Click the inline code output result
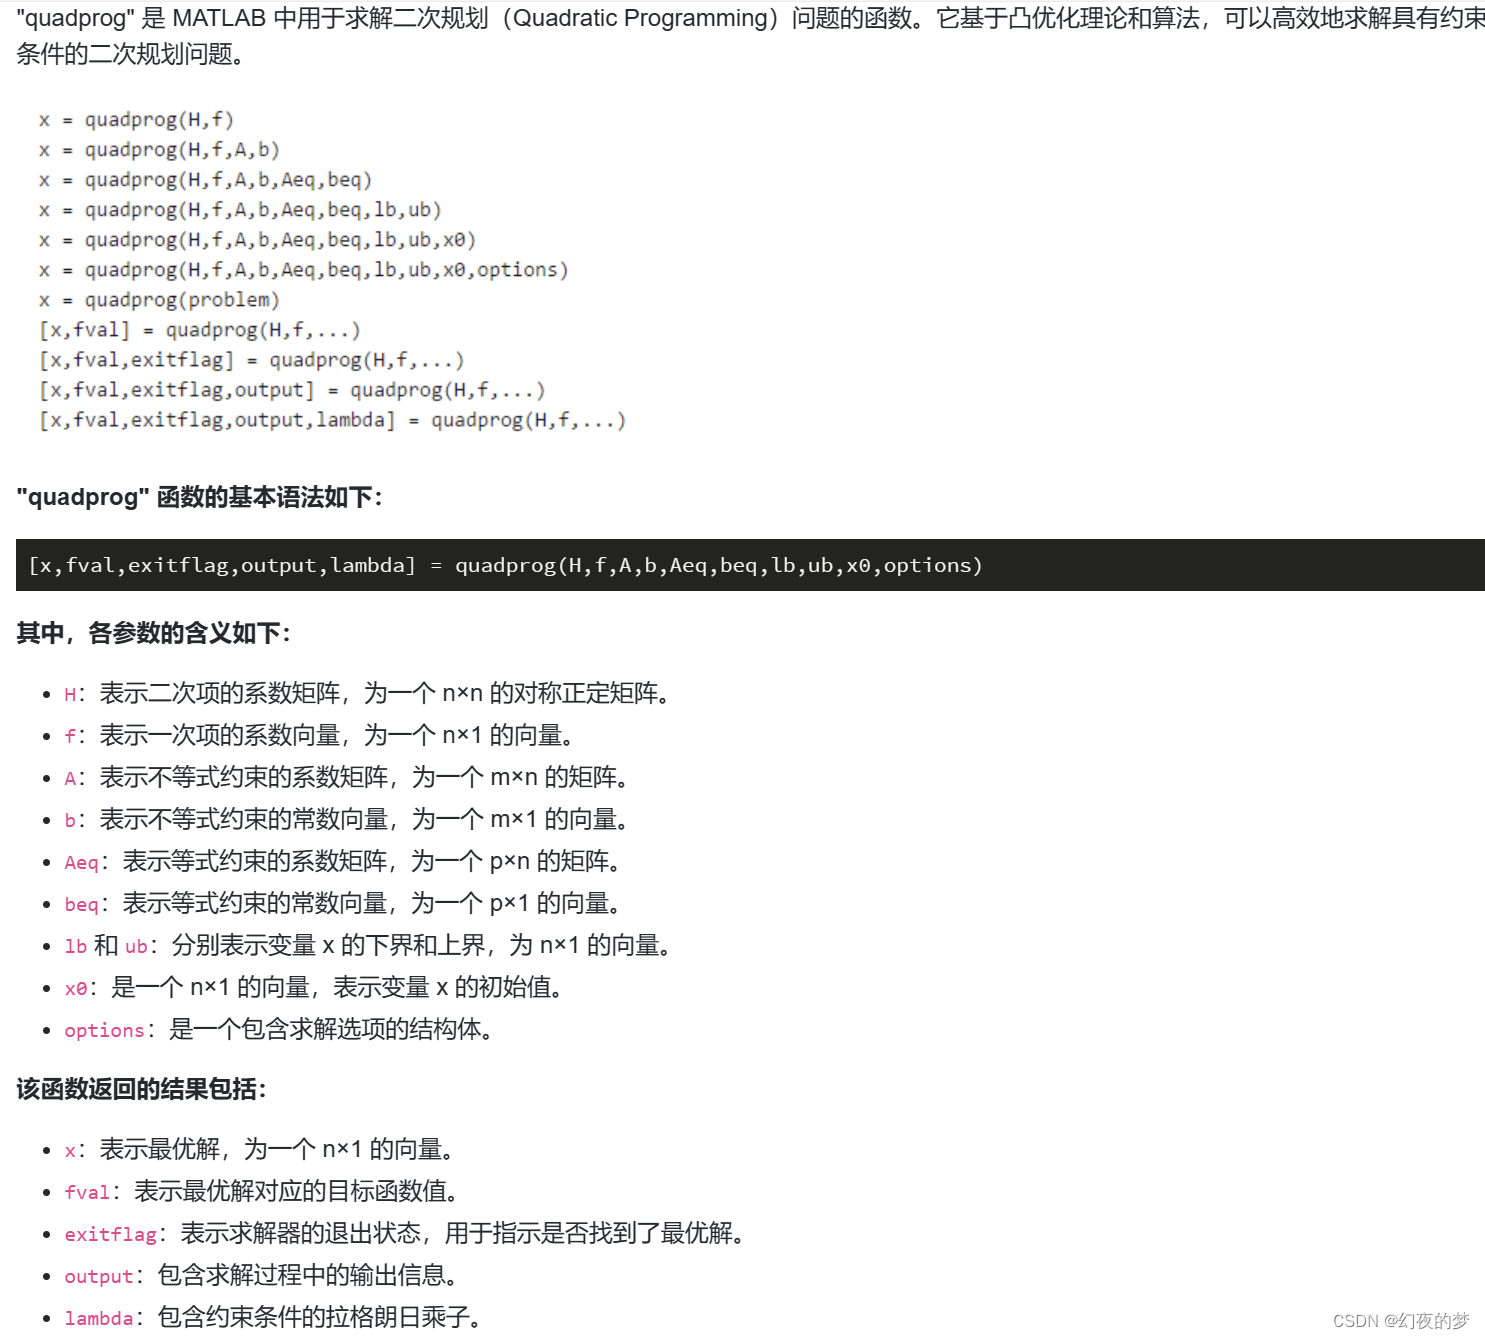This screenshot has height=1339, width=1485. 97,1275
